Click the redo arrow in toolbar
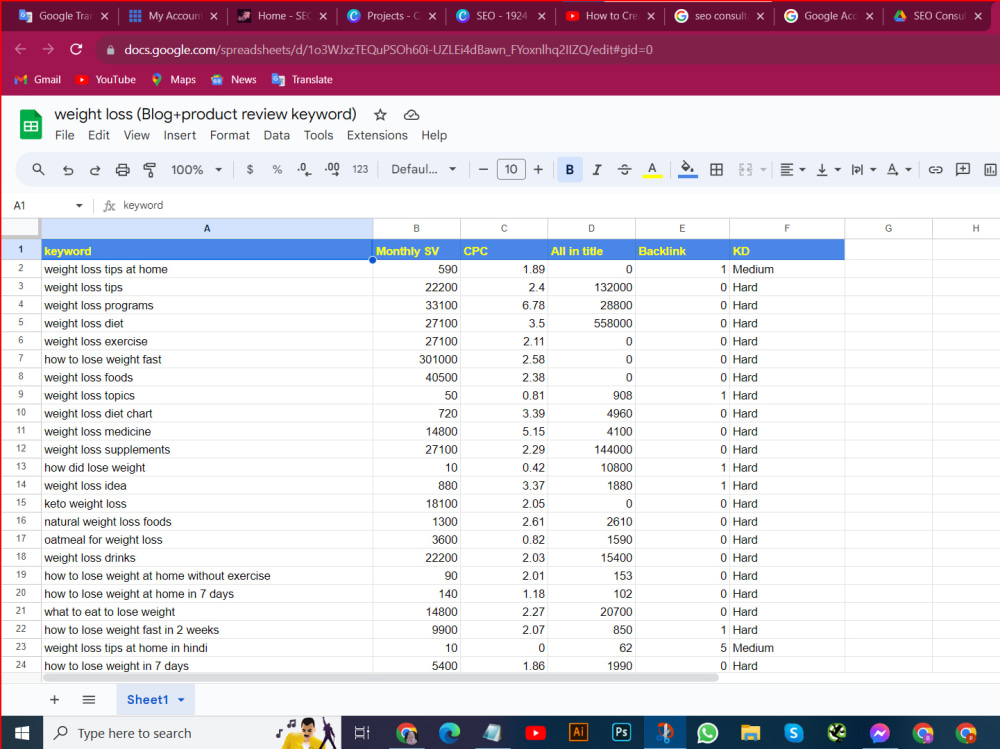This screenshot has height=749, width=1000. [x=95, y=170]
